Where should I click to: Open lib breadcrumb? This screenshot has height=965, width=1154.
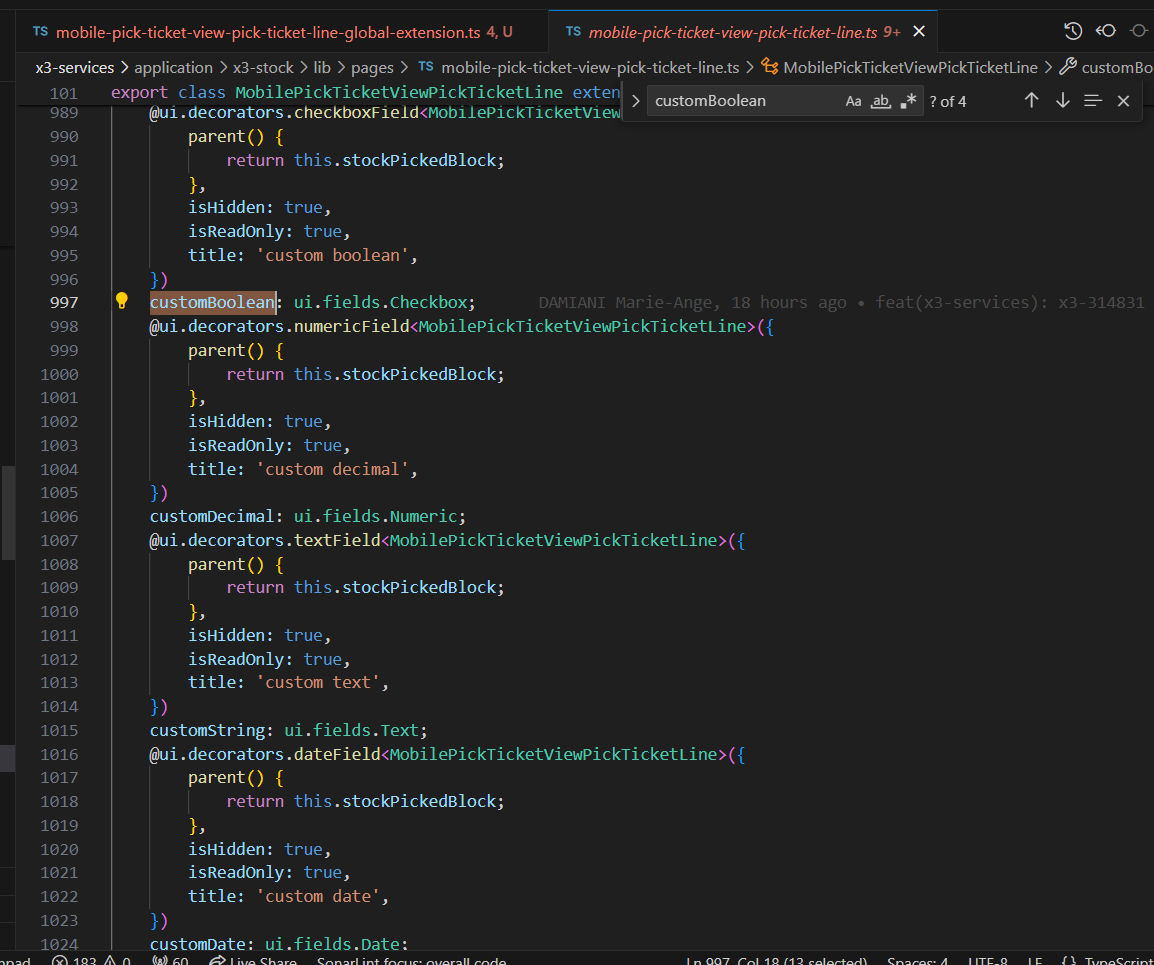click(322, 68)
